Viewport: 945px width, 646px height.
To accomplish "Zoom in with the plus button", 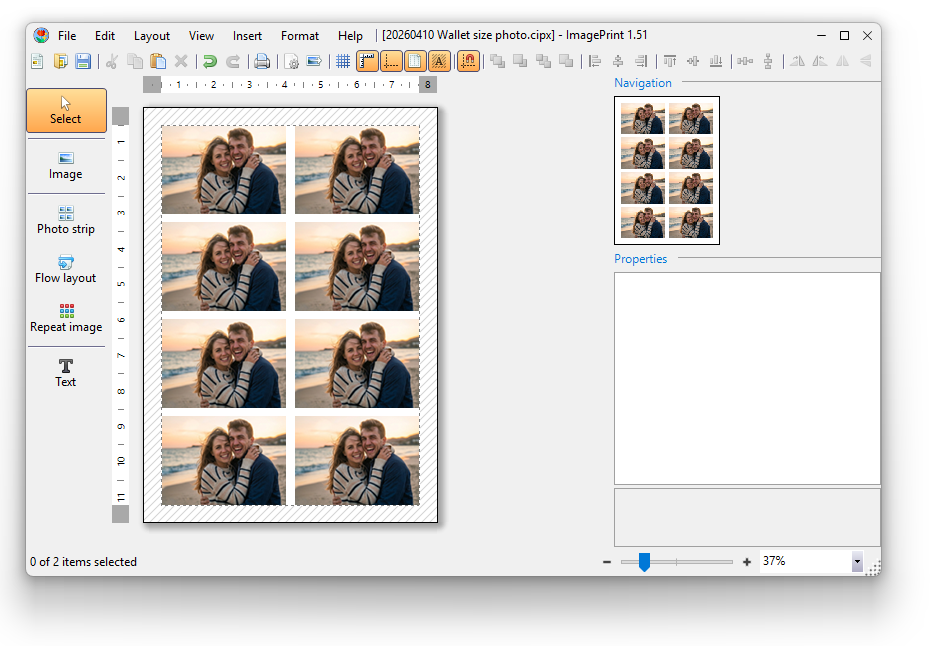I will pyautogui.click(x=747, y=561).
